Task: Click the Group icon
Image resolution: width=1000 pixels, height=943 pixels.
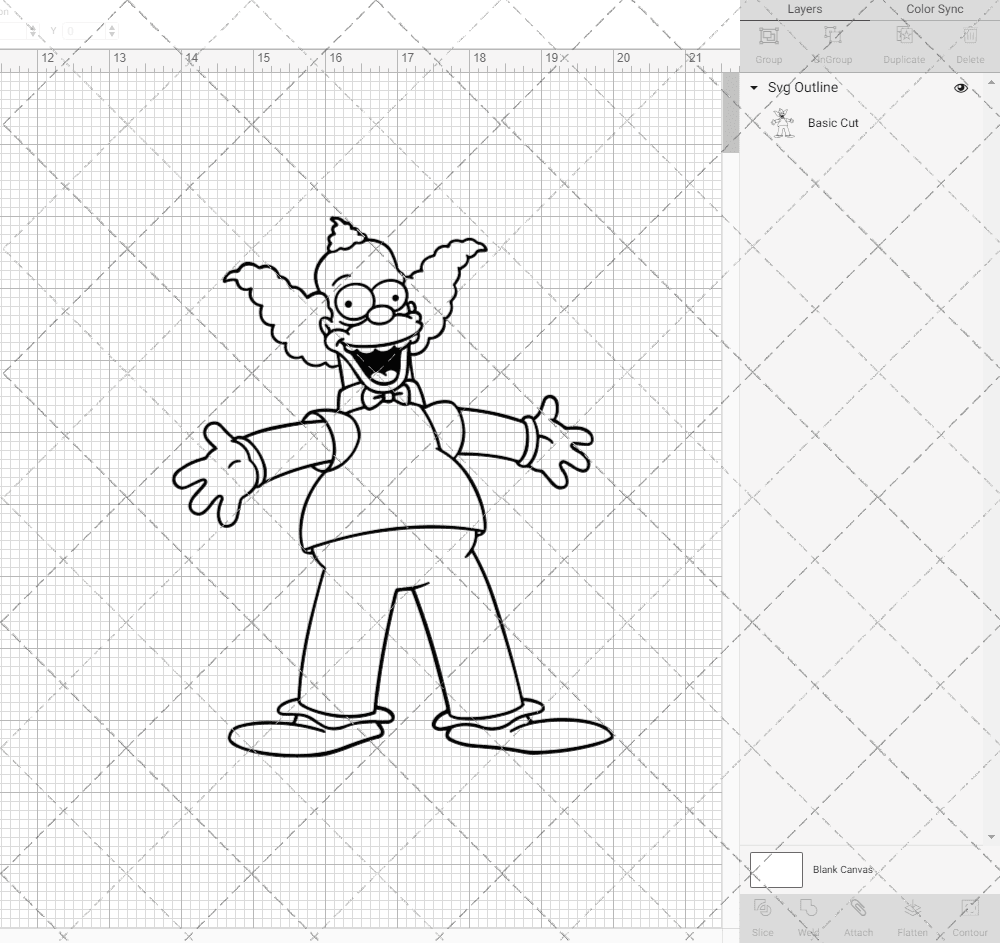Action: tap(768, 40)
